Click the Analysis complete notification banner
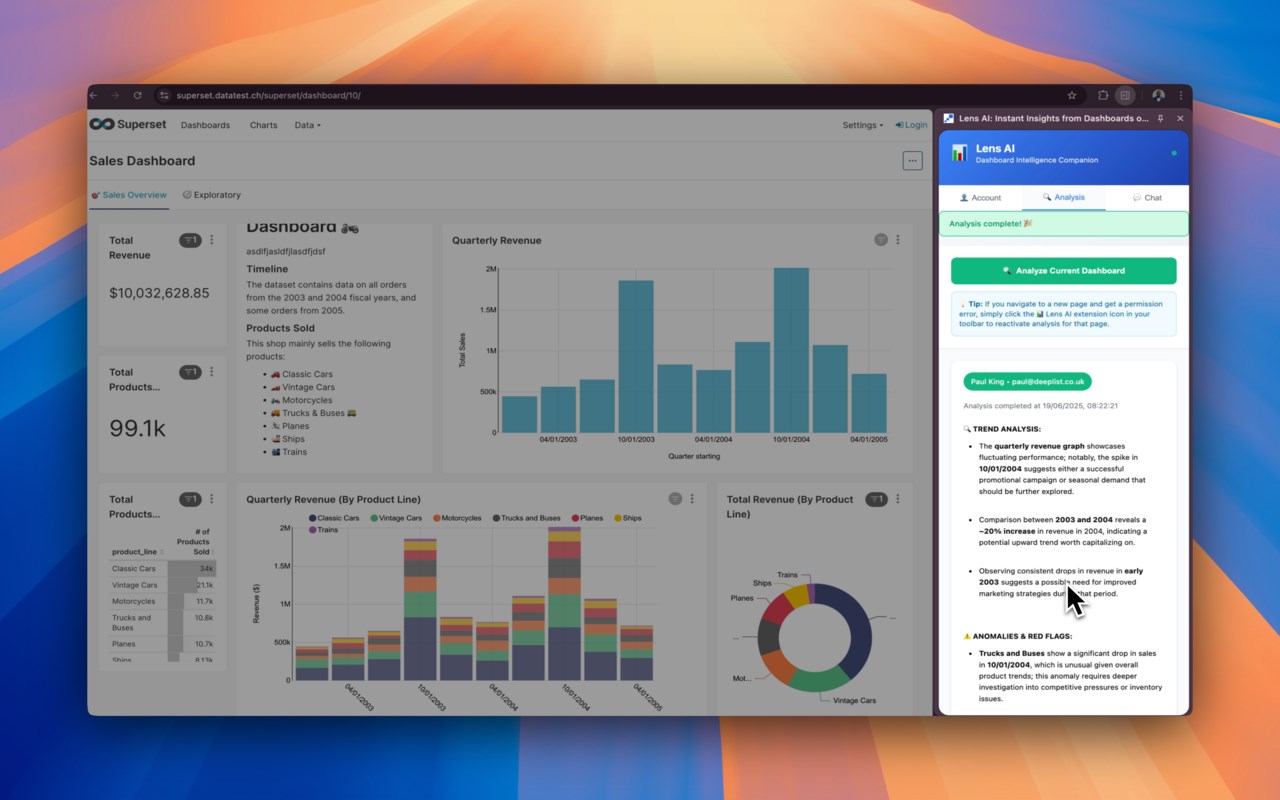This screenshot has width=1280, height=800. [1063, 224]
